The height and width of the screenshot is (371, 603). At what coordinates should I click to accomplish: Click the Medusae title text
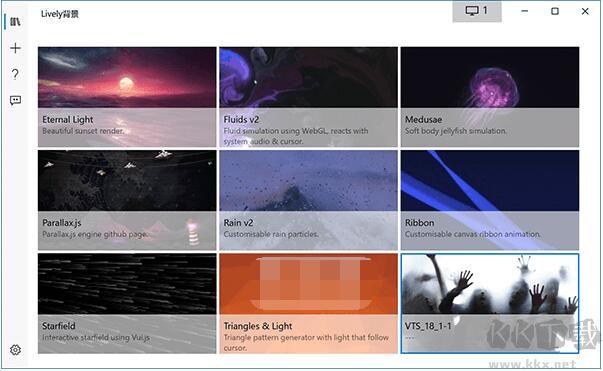coord(423,120)
